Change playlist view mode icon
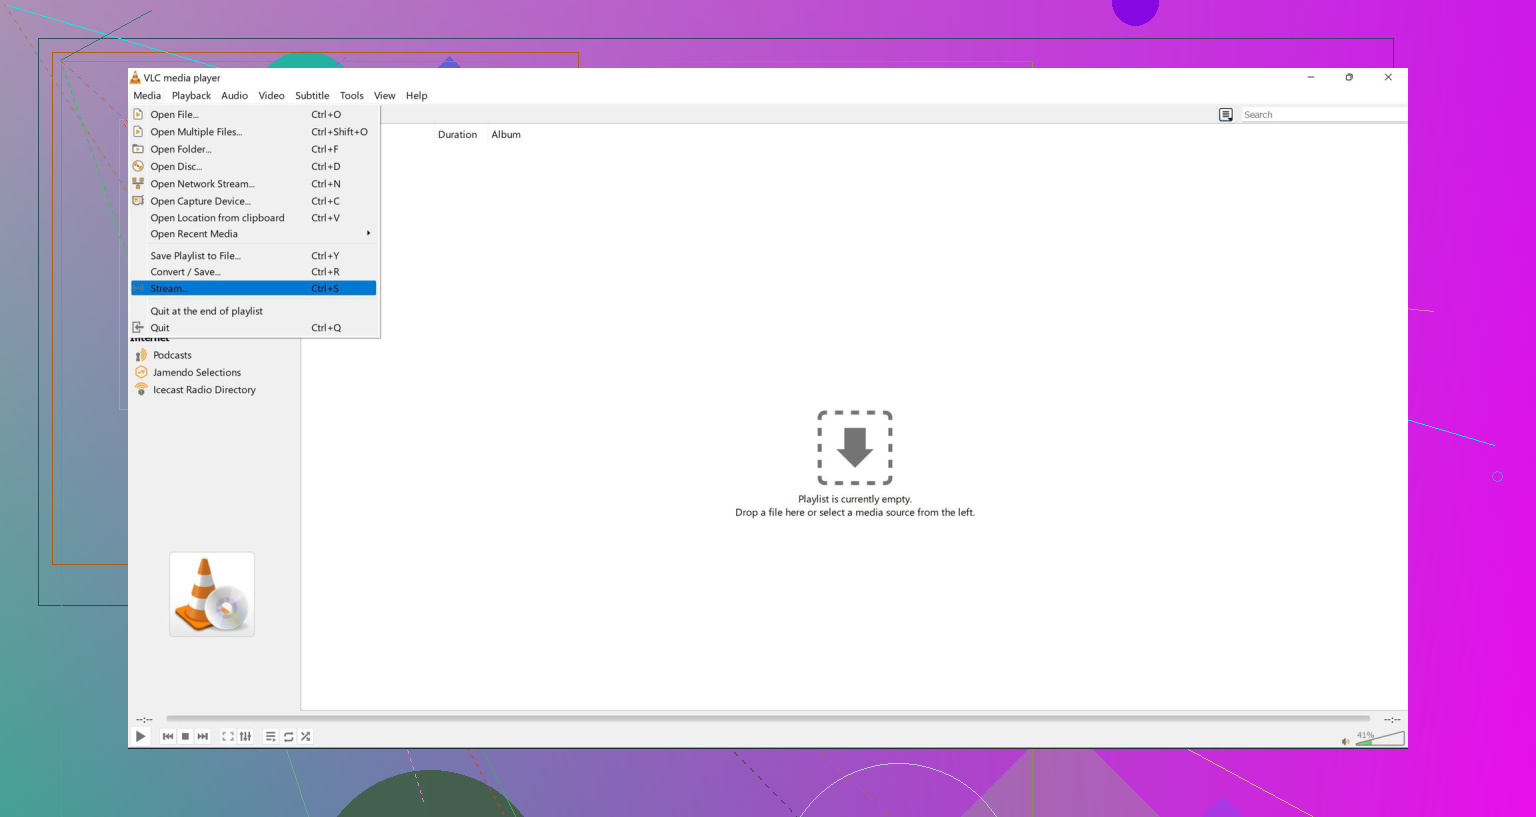 [x=1226, y=115]
